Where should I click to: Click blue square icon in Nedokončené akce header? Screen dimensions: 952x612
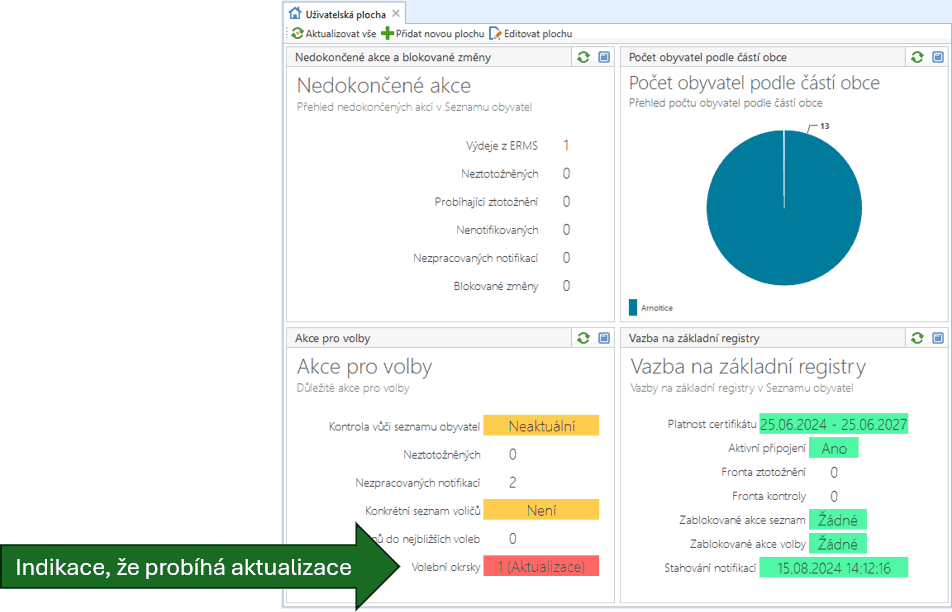(x=604, y=57)
